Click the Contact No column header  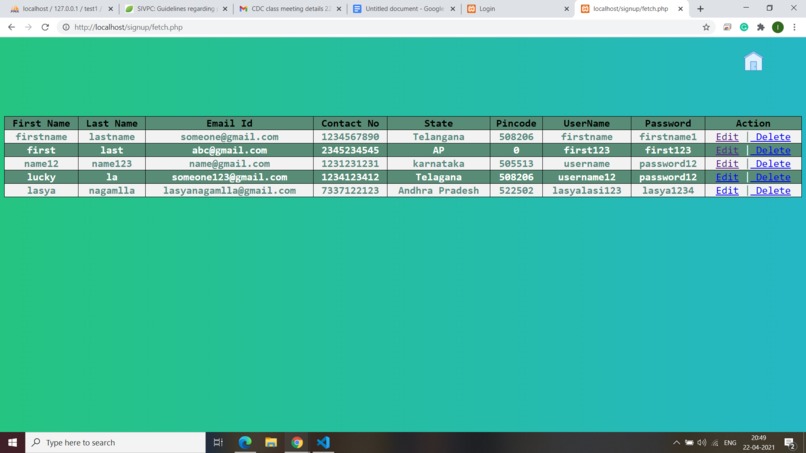350,123
